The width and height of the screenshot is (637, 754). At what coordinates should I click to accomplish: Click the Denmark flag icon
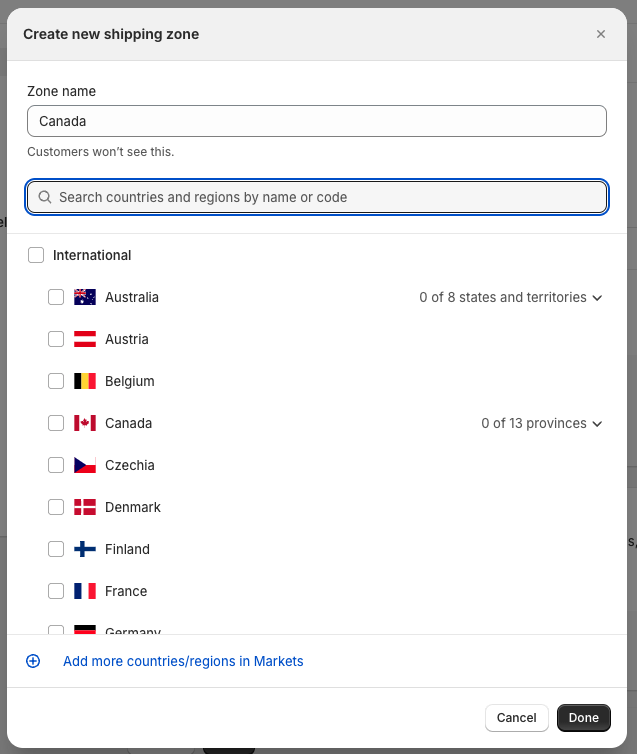[85, 507]
